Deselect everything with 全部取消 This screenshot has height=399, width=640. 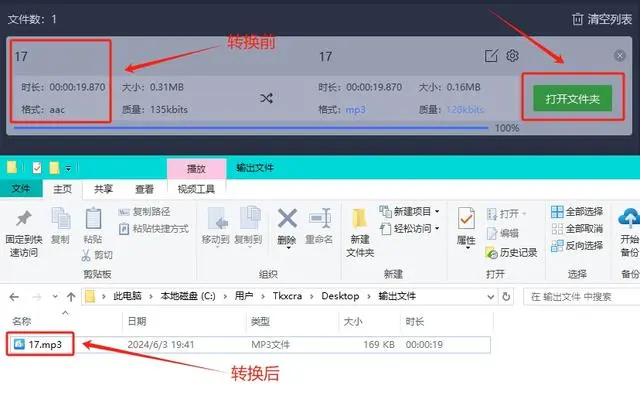pyautogui.click(x=577, y=228)
